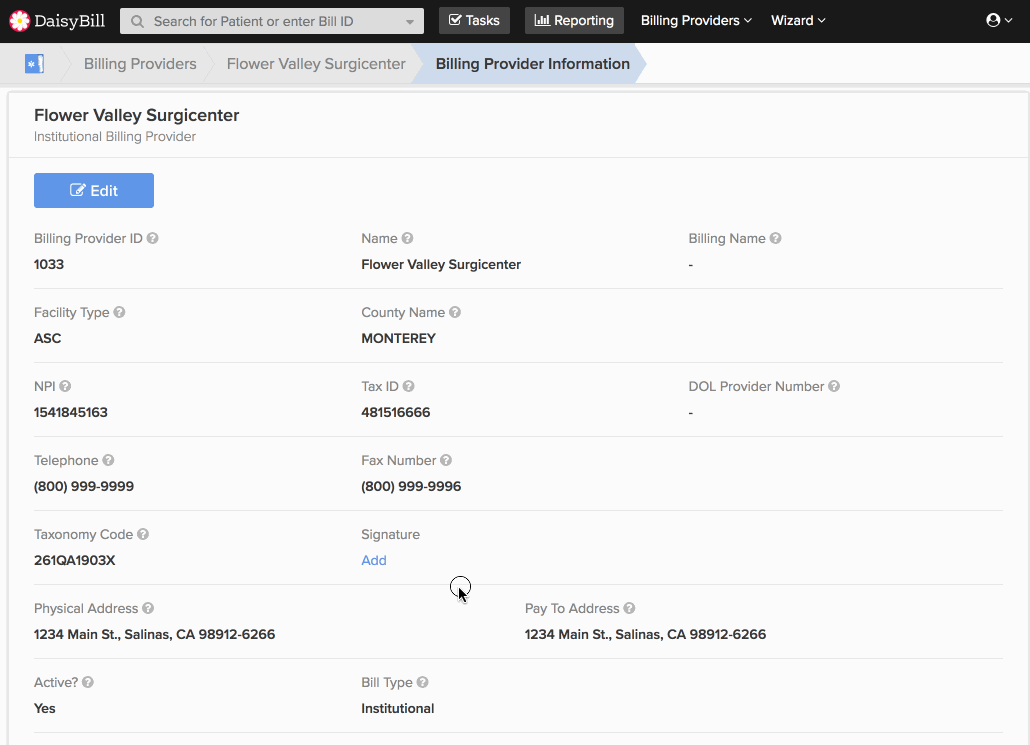Show help icon for Physical Address

tap(148, 608)
